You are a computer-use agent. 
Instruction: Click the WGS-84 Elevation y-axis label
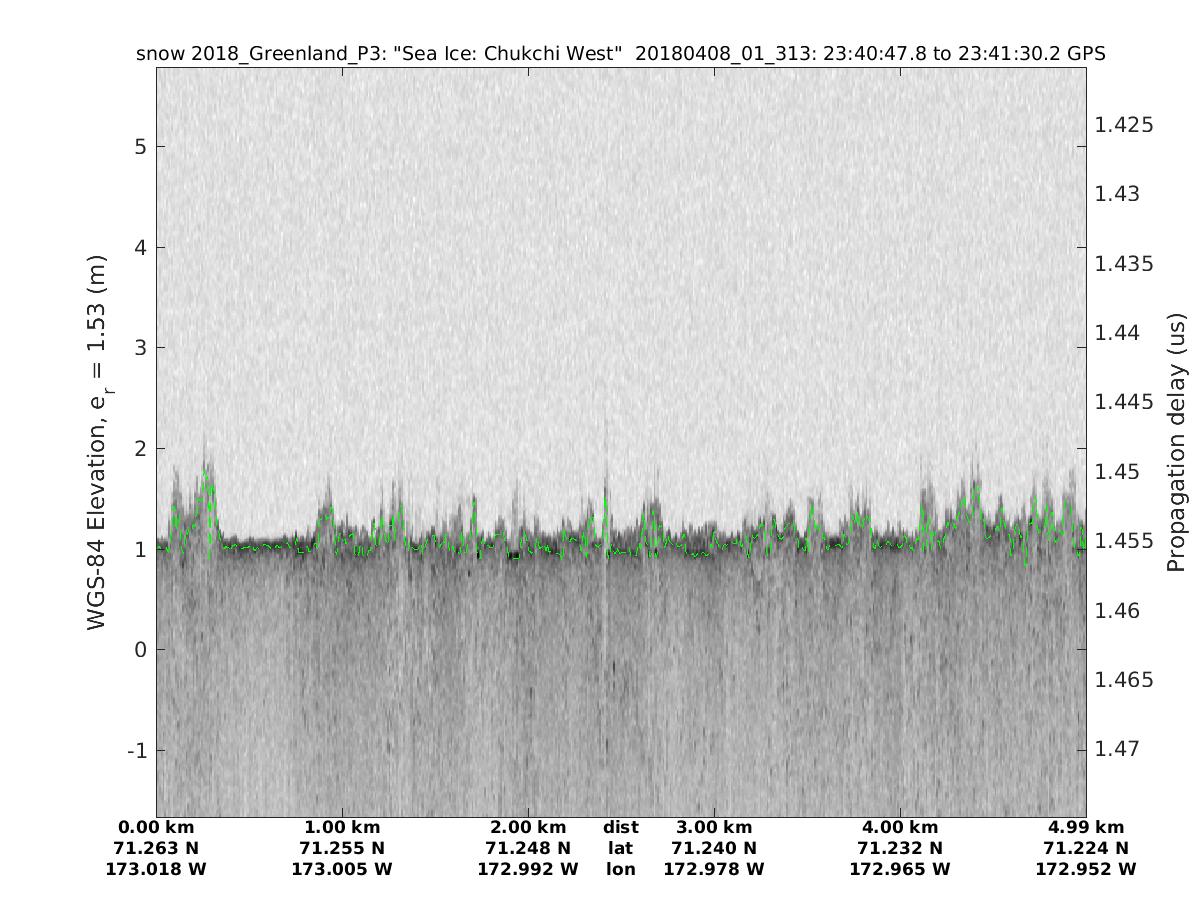click(97, 441)
